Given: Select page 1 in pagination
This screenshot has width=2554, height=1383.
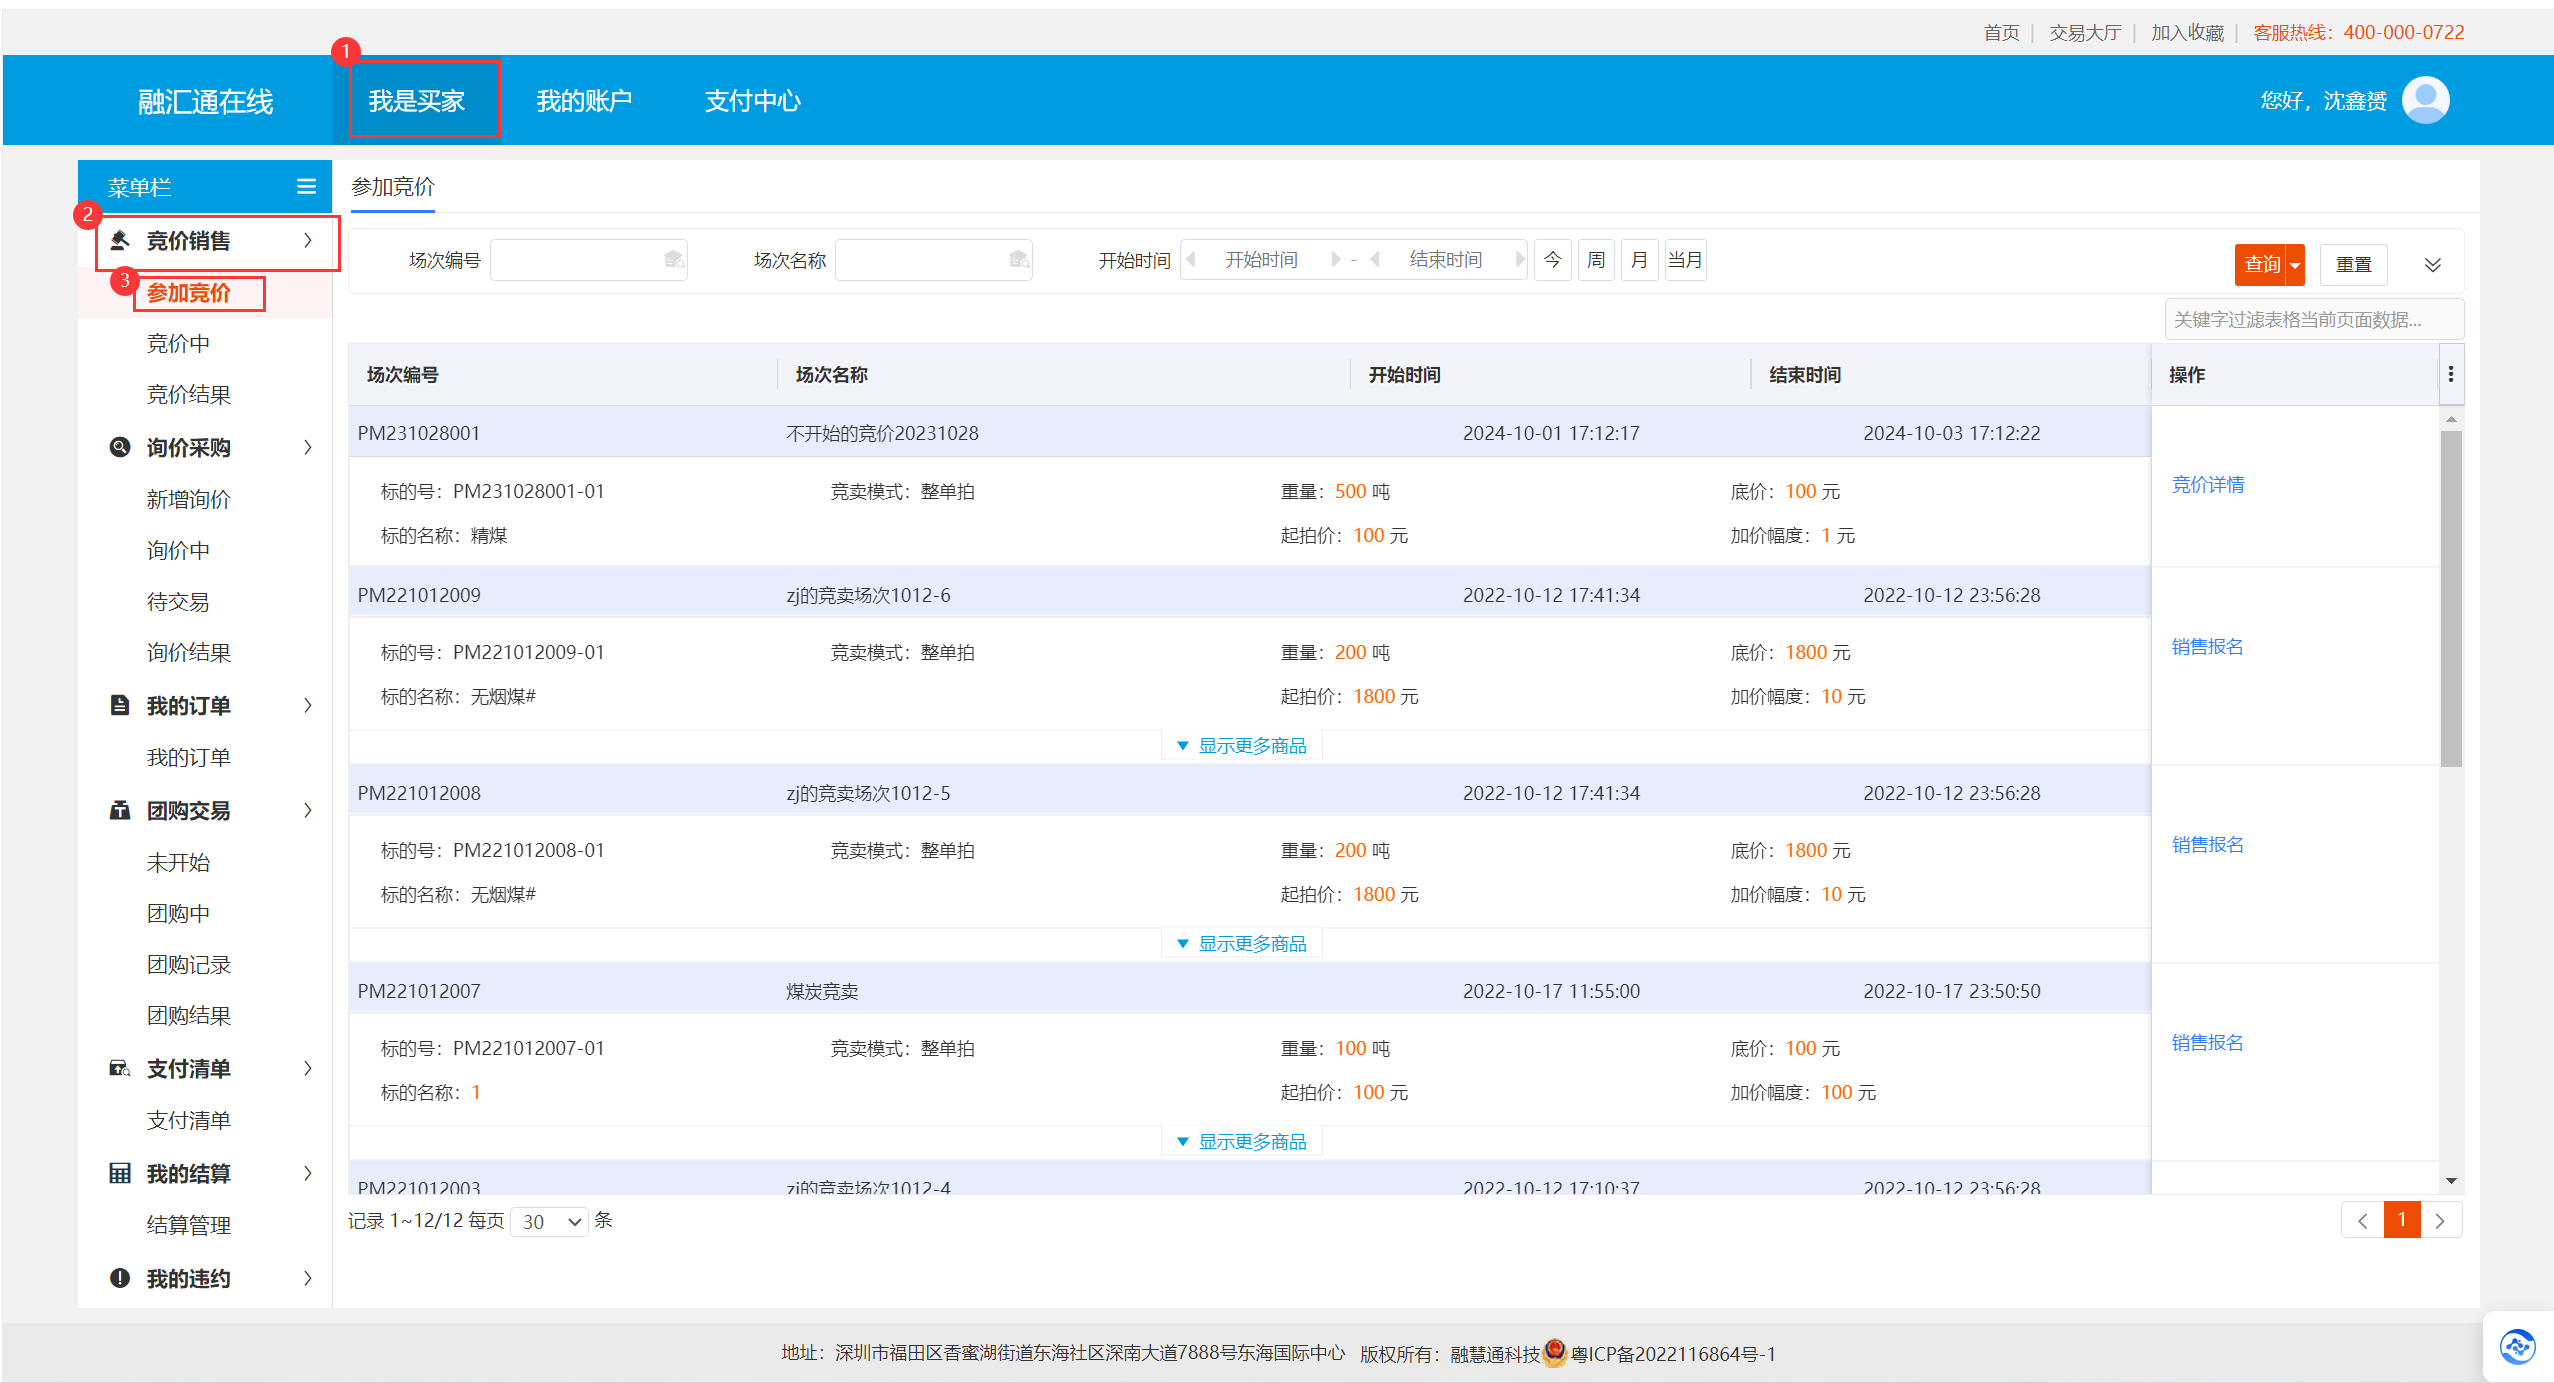Looking at the screenshot, I should tap(2402, 1220).
